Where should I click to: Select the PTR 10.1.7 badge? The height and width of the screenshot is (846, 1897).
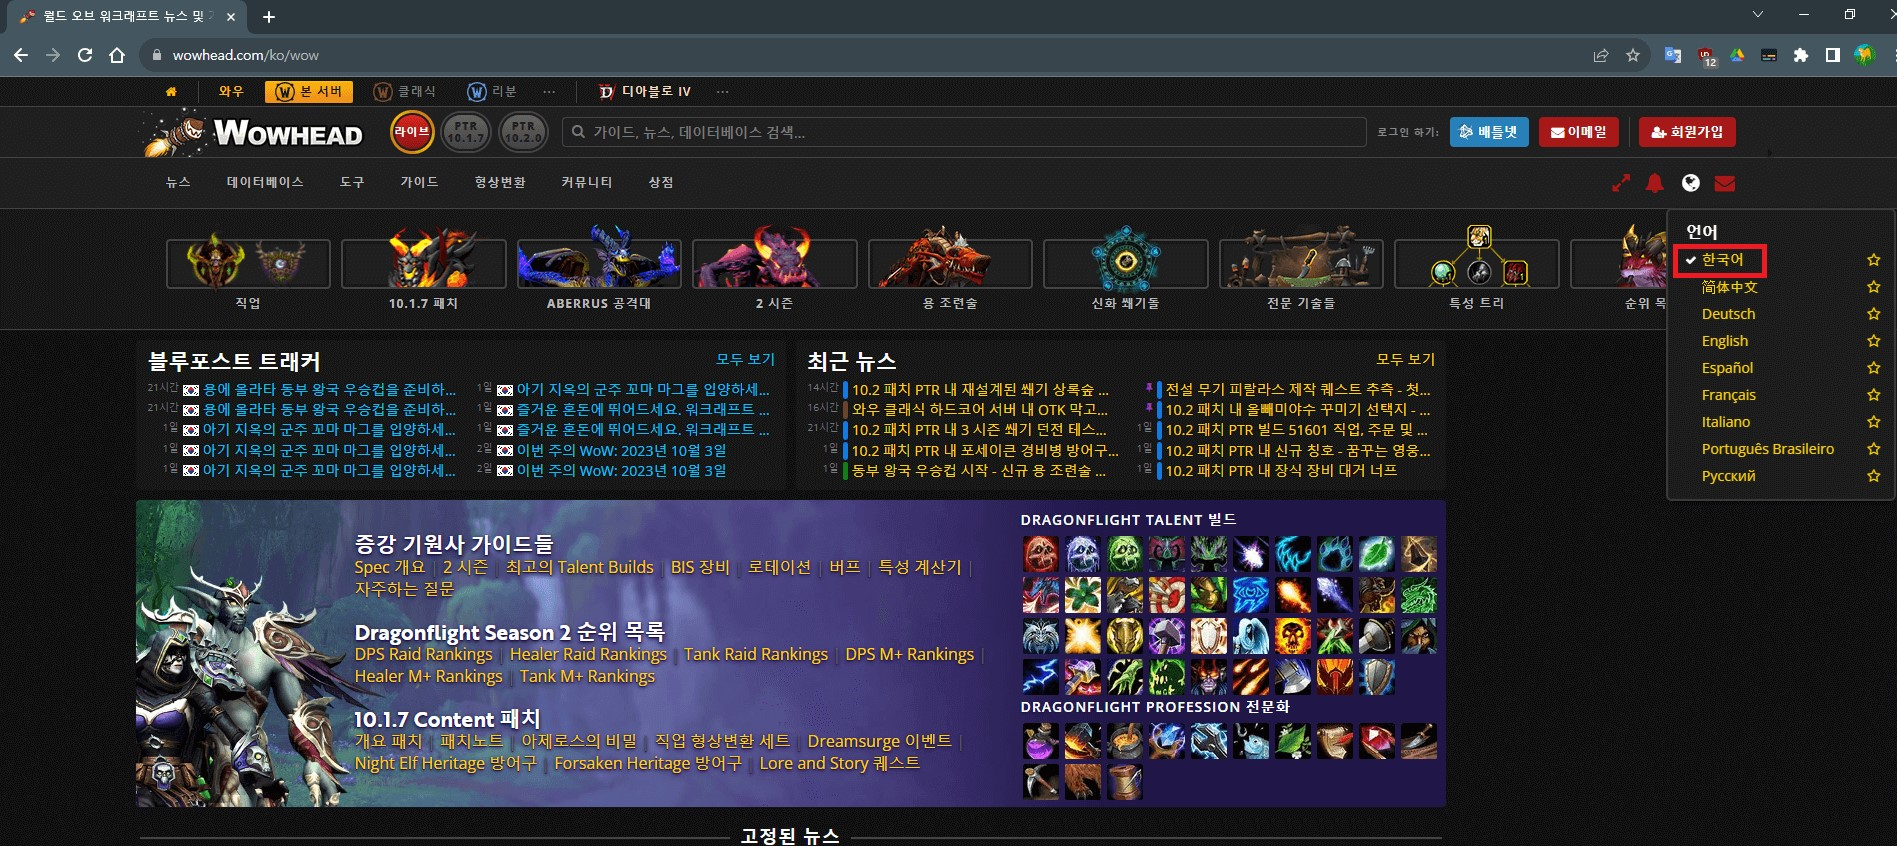point(466,132)
